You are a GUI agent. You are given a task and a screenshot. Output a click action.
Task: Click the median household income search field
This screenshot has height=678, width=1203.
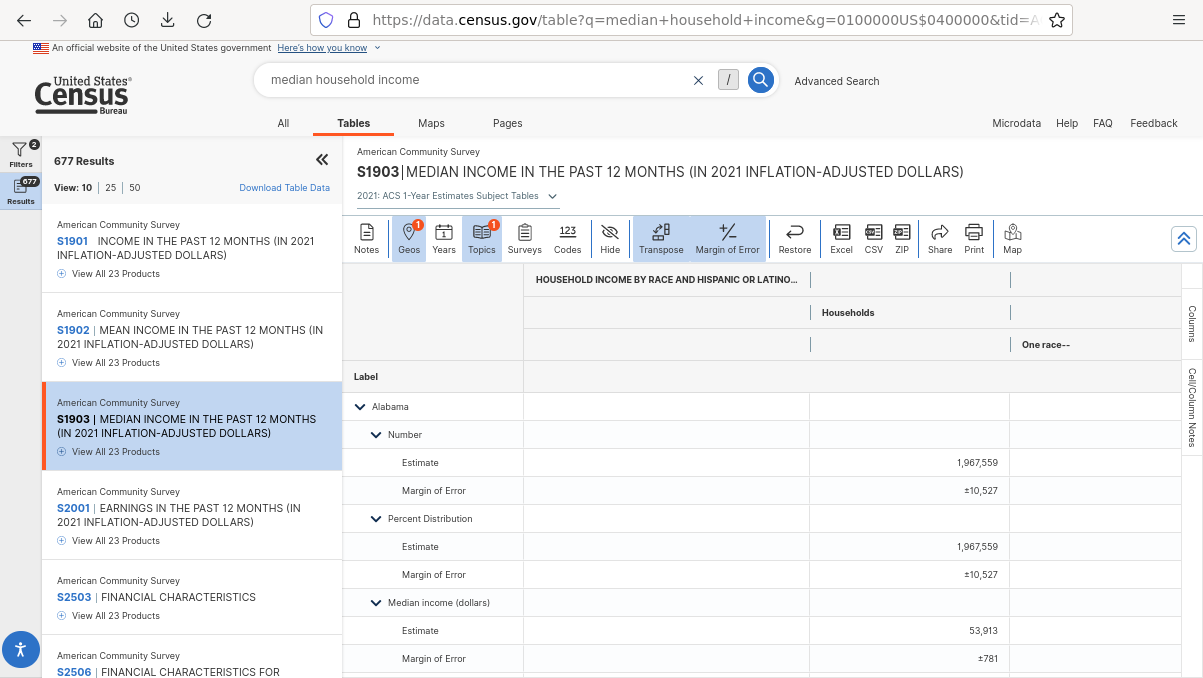[x=470, y=80]
